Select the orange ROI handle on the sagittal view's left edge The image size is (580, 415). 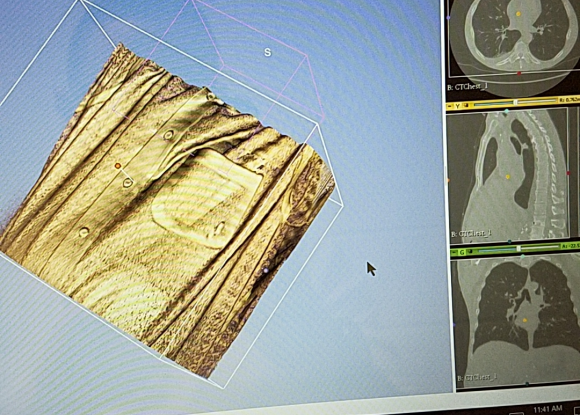click(x=448, y=180)
